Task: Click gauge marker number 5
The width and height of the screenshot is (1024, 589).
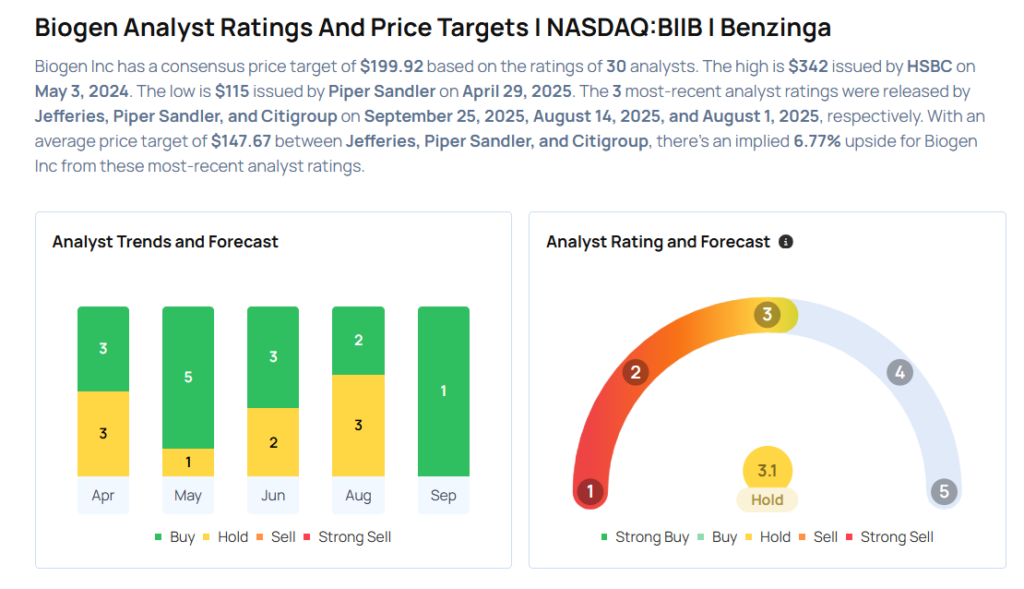Action: [942, 491]
